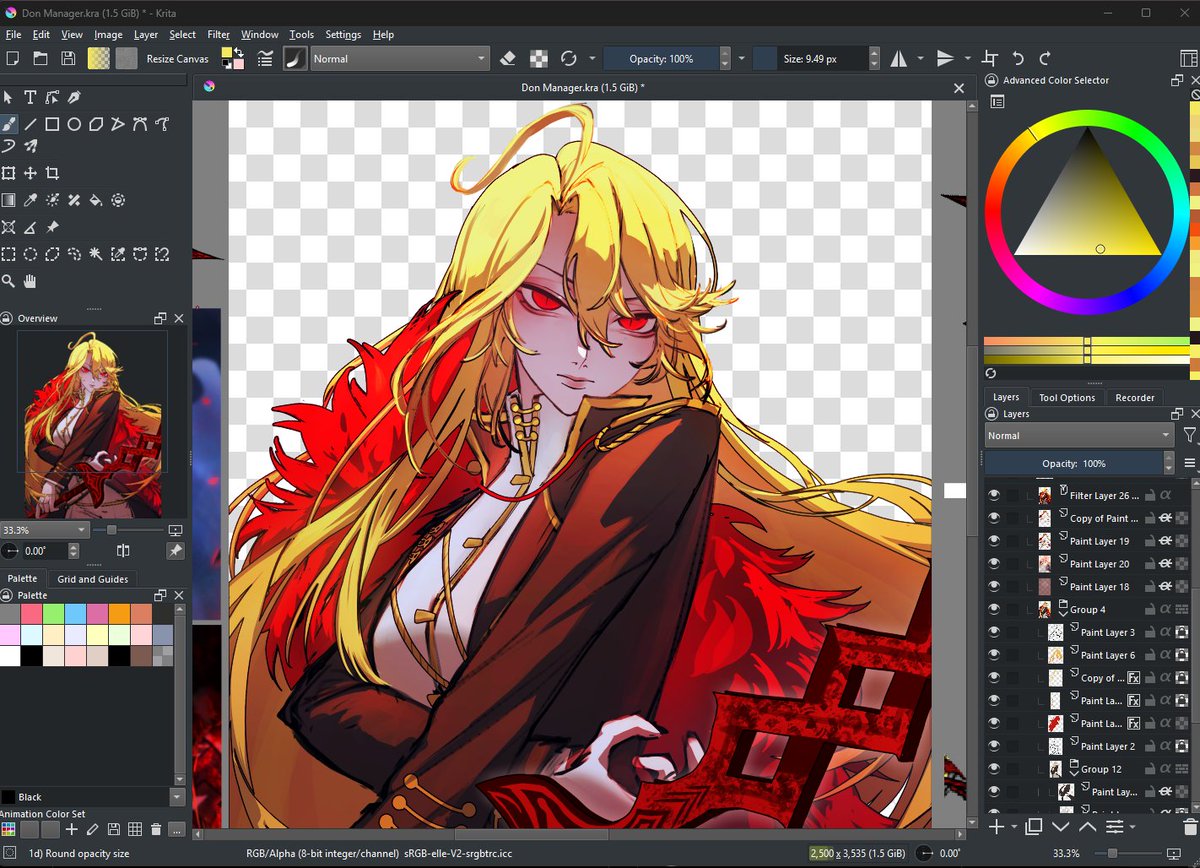Open the brush blending mode dropdown
Screen dimensions: 1200x868
(399, 59)
